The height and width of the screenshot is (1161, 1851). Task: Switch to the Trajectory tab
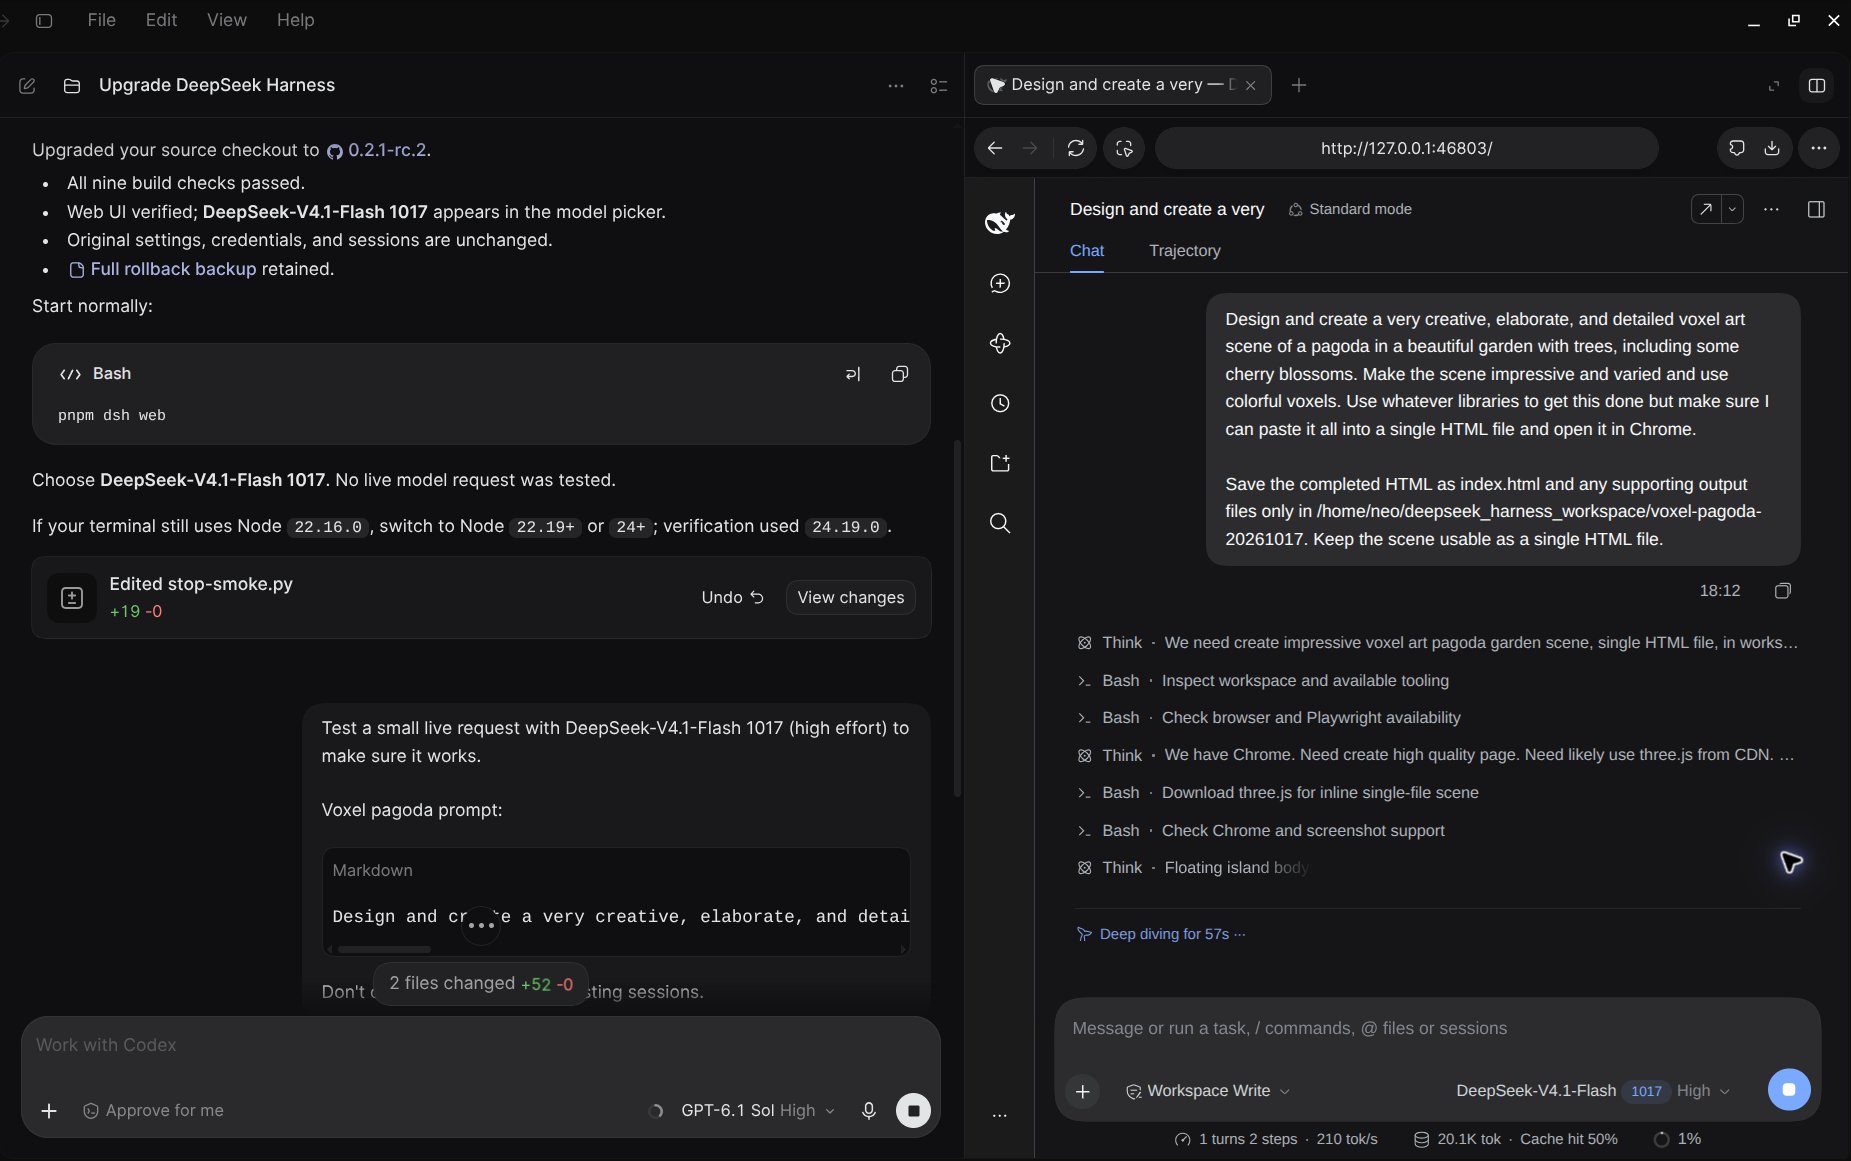coord(1184,251)
